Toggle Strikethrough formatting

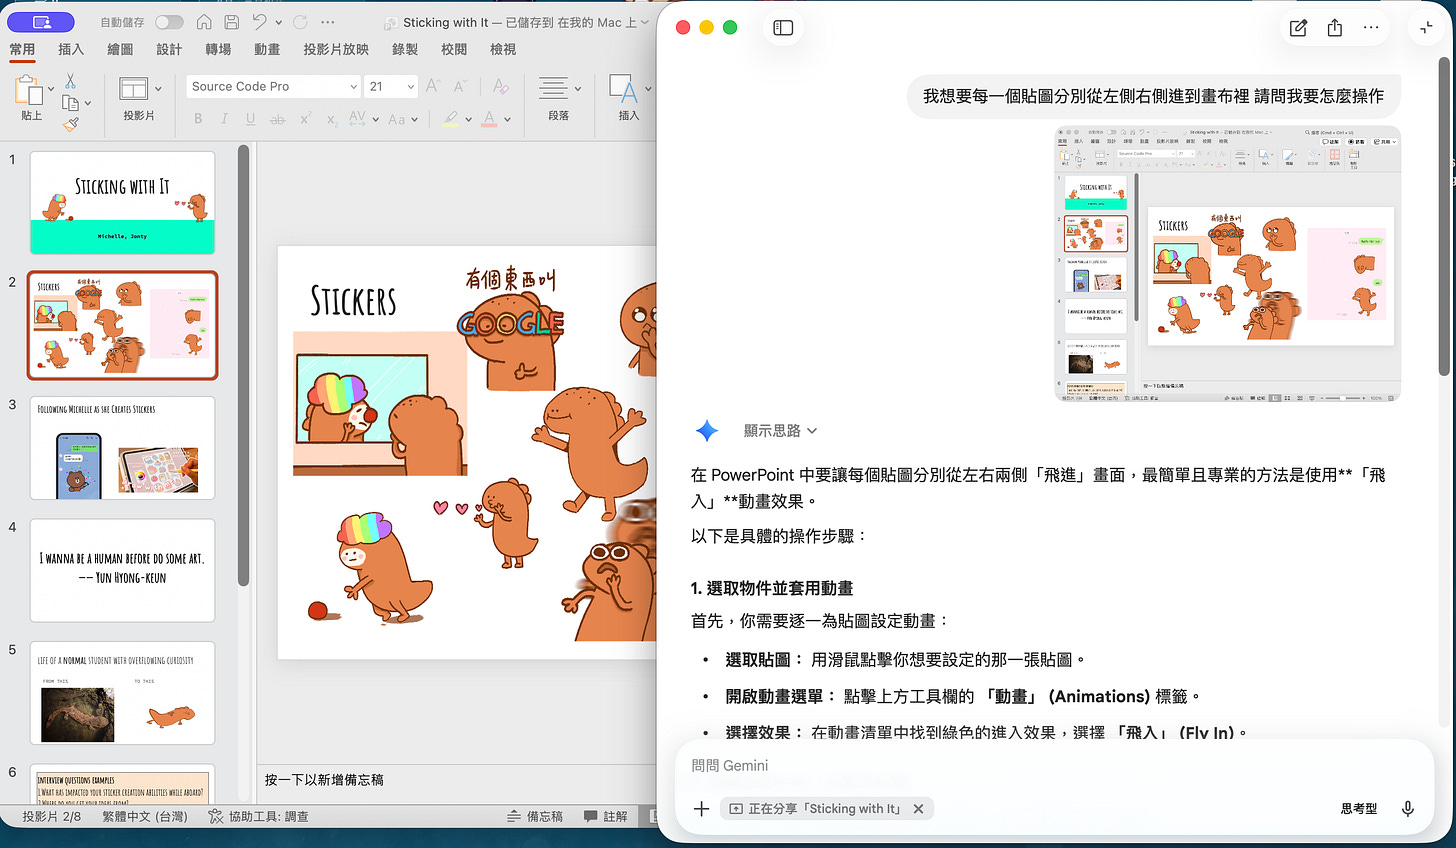pos(277,119)
